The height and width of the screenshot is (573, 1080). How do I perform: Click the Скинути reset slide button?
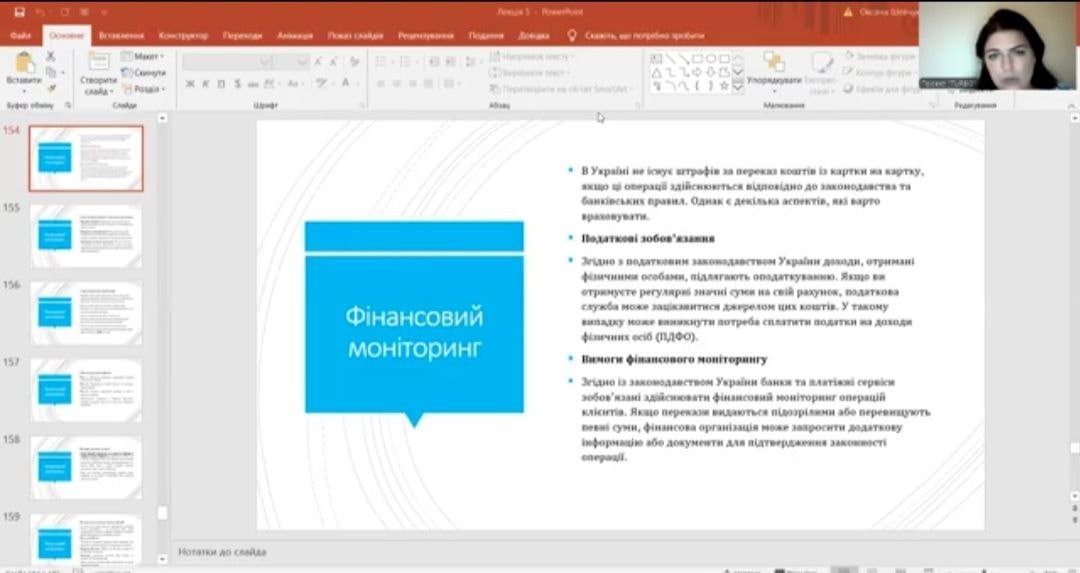pos(144,72)
